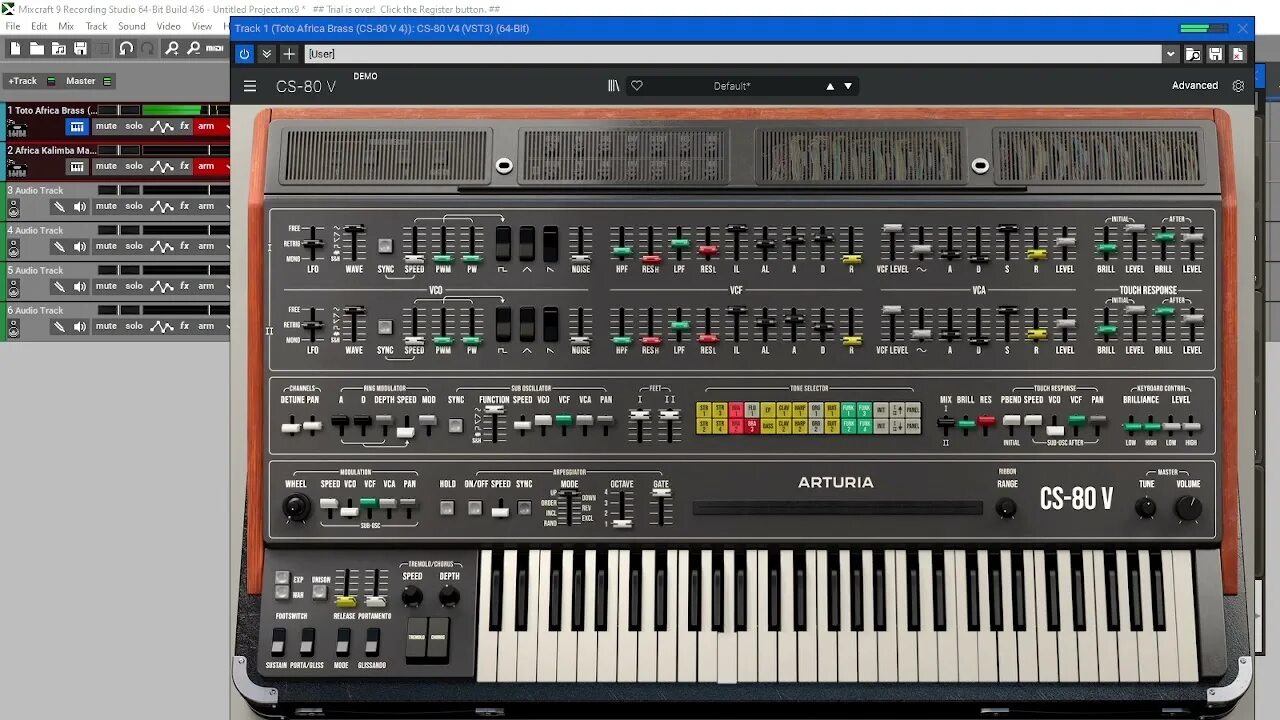This screenshot has width=1280, height=720.
Task: Open the Advanced panel
Action: pos(1195,86)
